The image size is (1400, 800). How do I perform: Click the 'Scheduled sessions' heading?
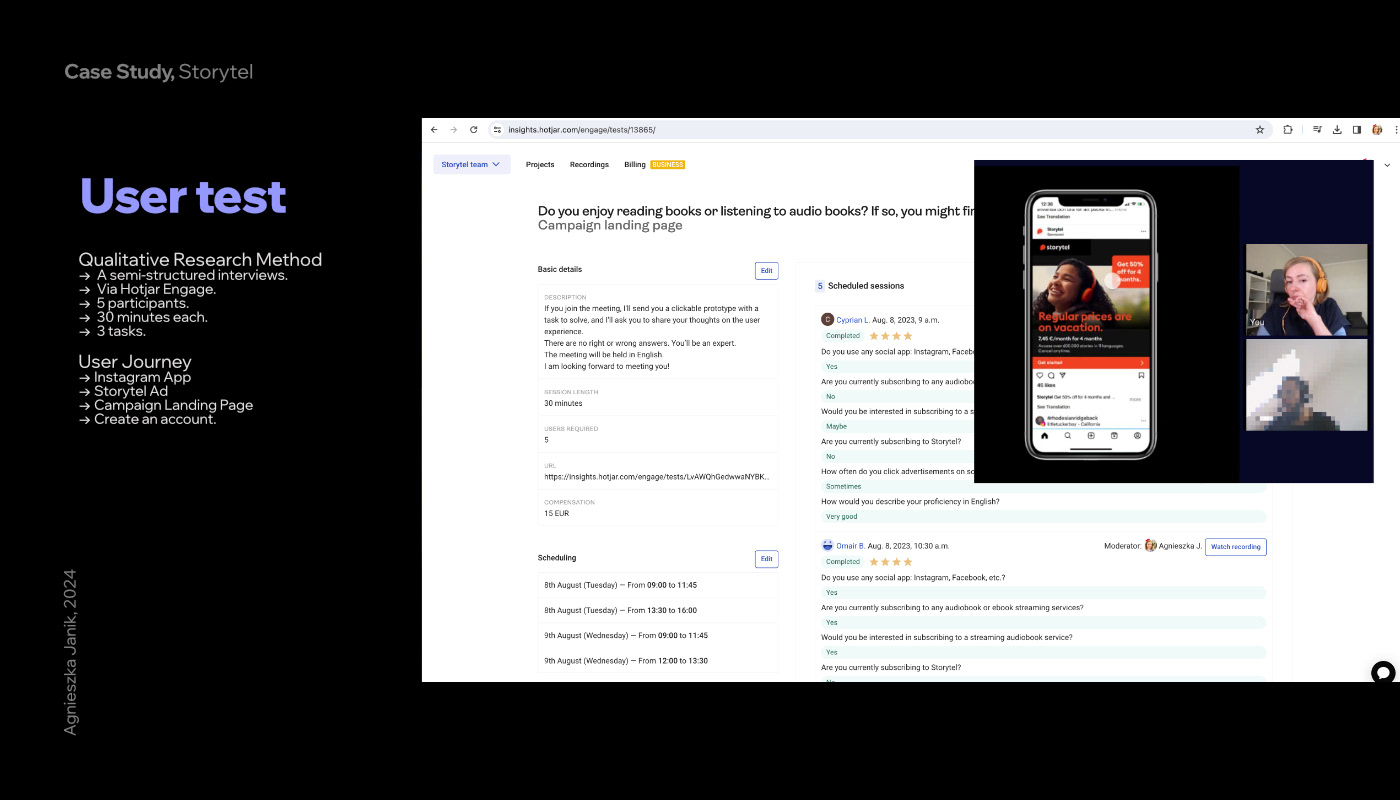pos(866,286)
